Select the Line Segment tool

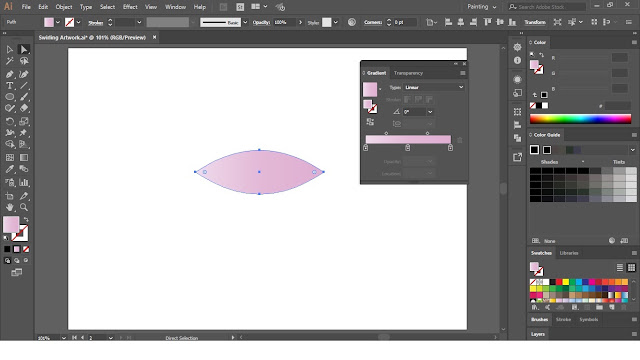[24, 86]
